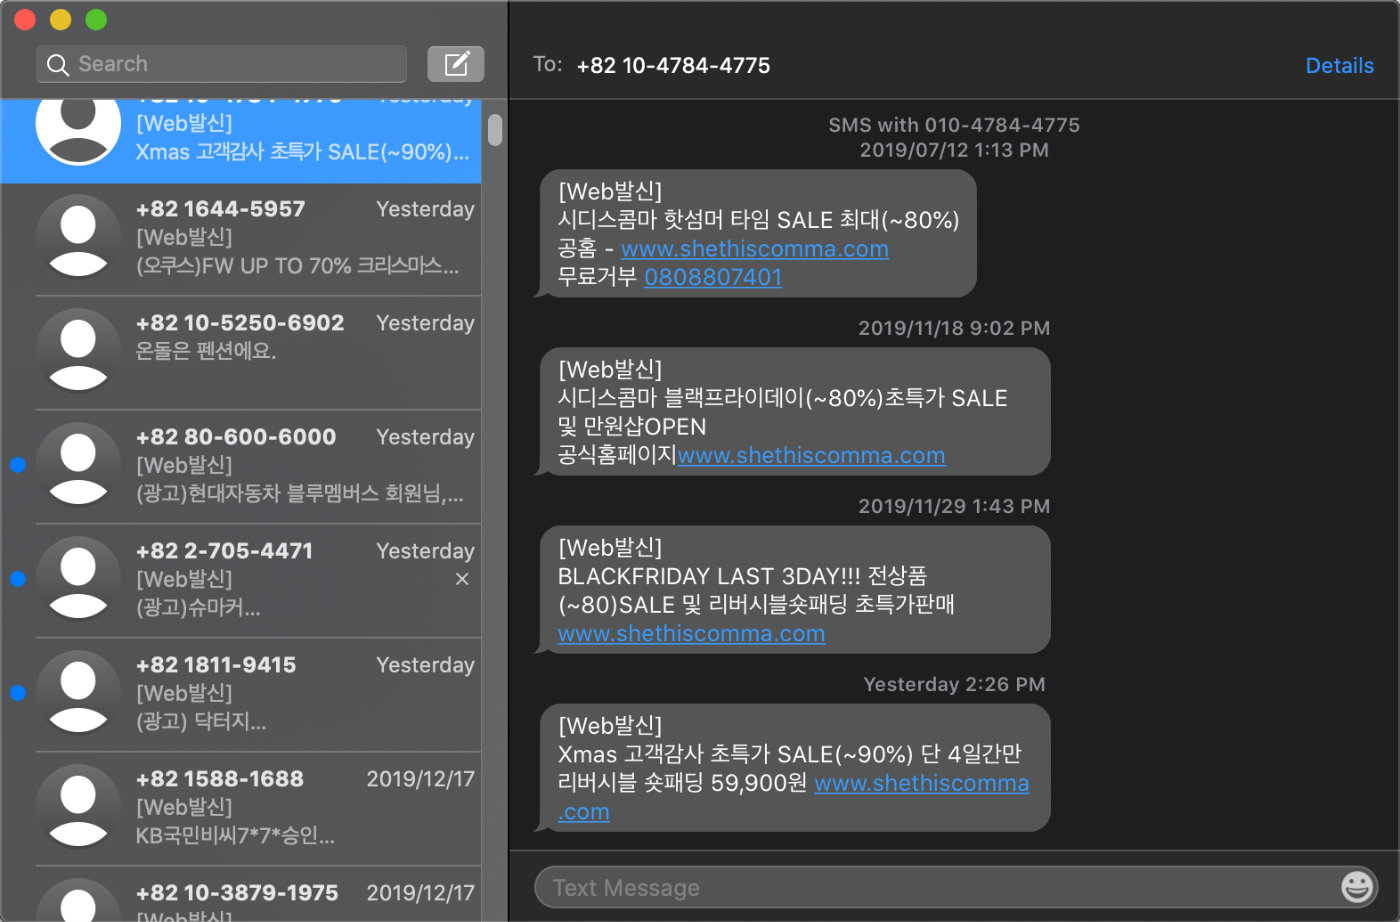Image resolution: width=1400 pixels, height=922 pixels.
Task: Open the Details link
Action: tap(1339, 66)
